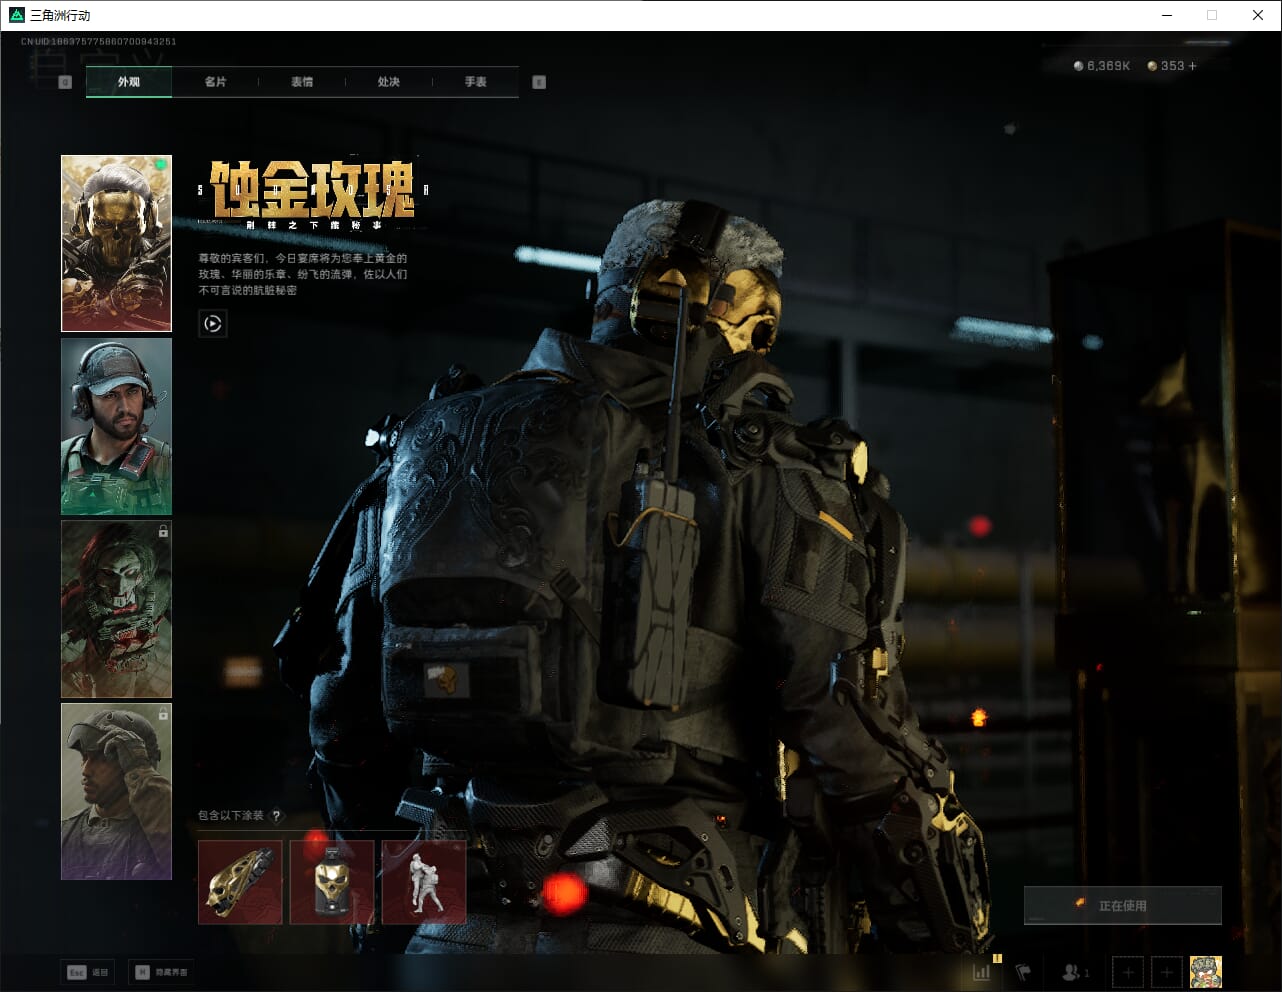
Task: Click the flag icon in bottom bar
Action: point(1023,971)
